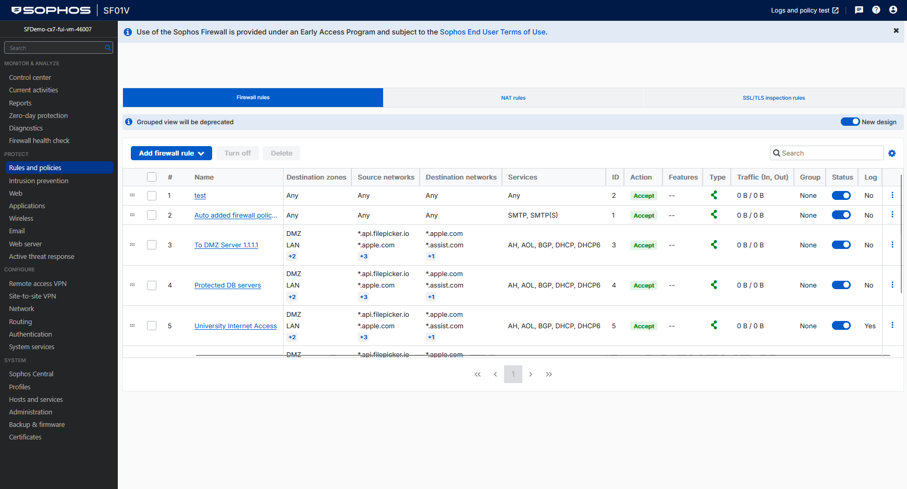
Task: Toggle the New design switch
Action: [x=850, y=122]
